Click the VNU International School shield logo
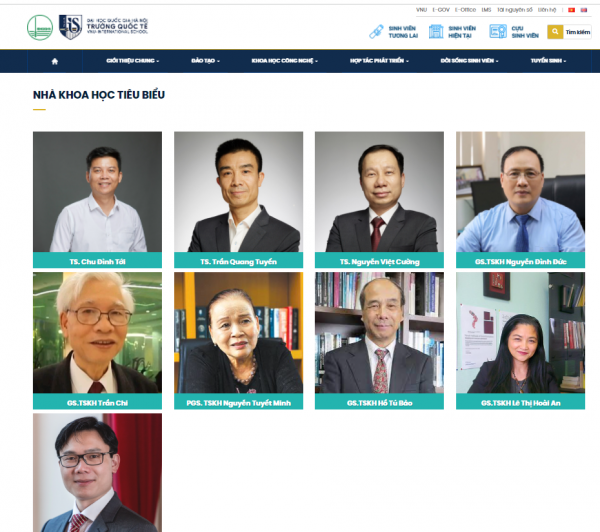The width and height of the screenshot is (600, 532). coord(70,27)
